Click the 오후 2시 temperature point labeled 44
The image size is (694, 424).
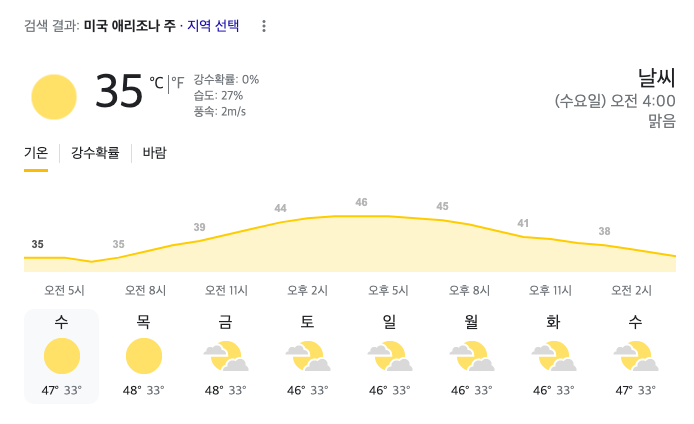281,209
